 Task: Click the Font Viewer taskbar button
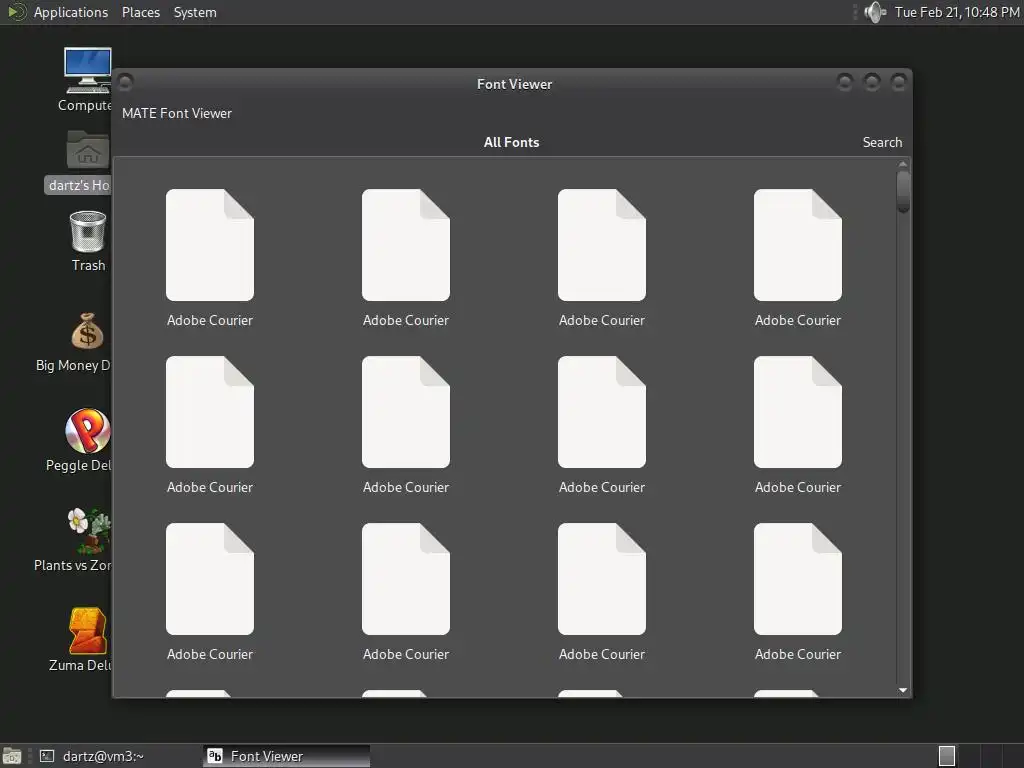pos(286,756)
